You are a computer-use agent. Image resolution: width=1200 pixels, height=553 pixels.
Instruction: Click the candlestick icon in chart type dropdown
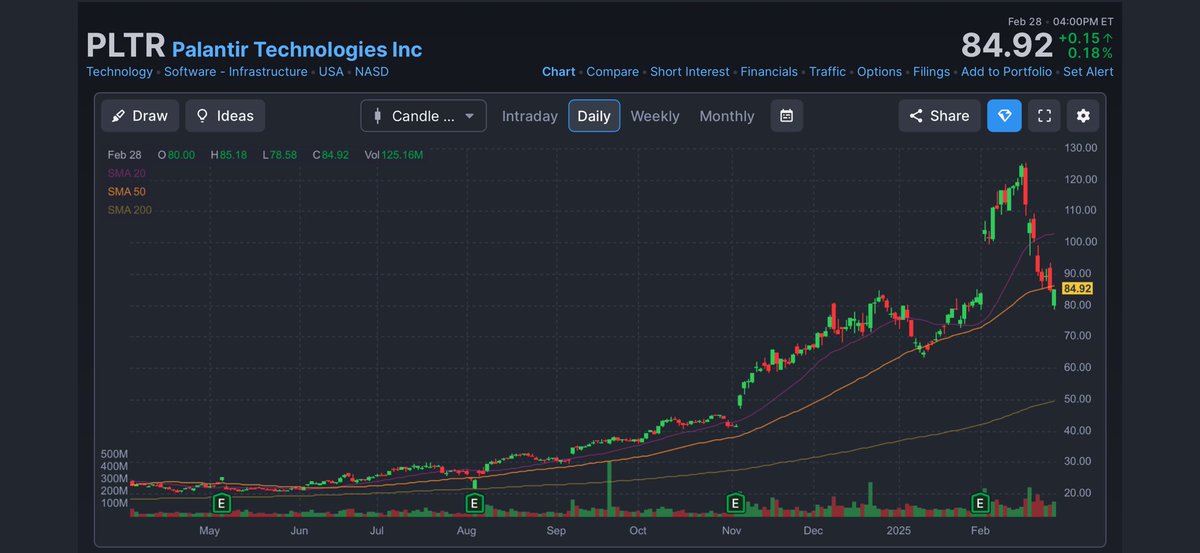[378, 116]
